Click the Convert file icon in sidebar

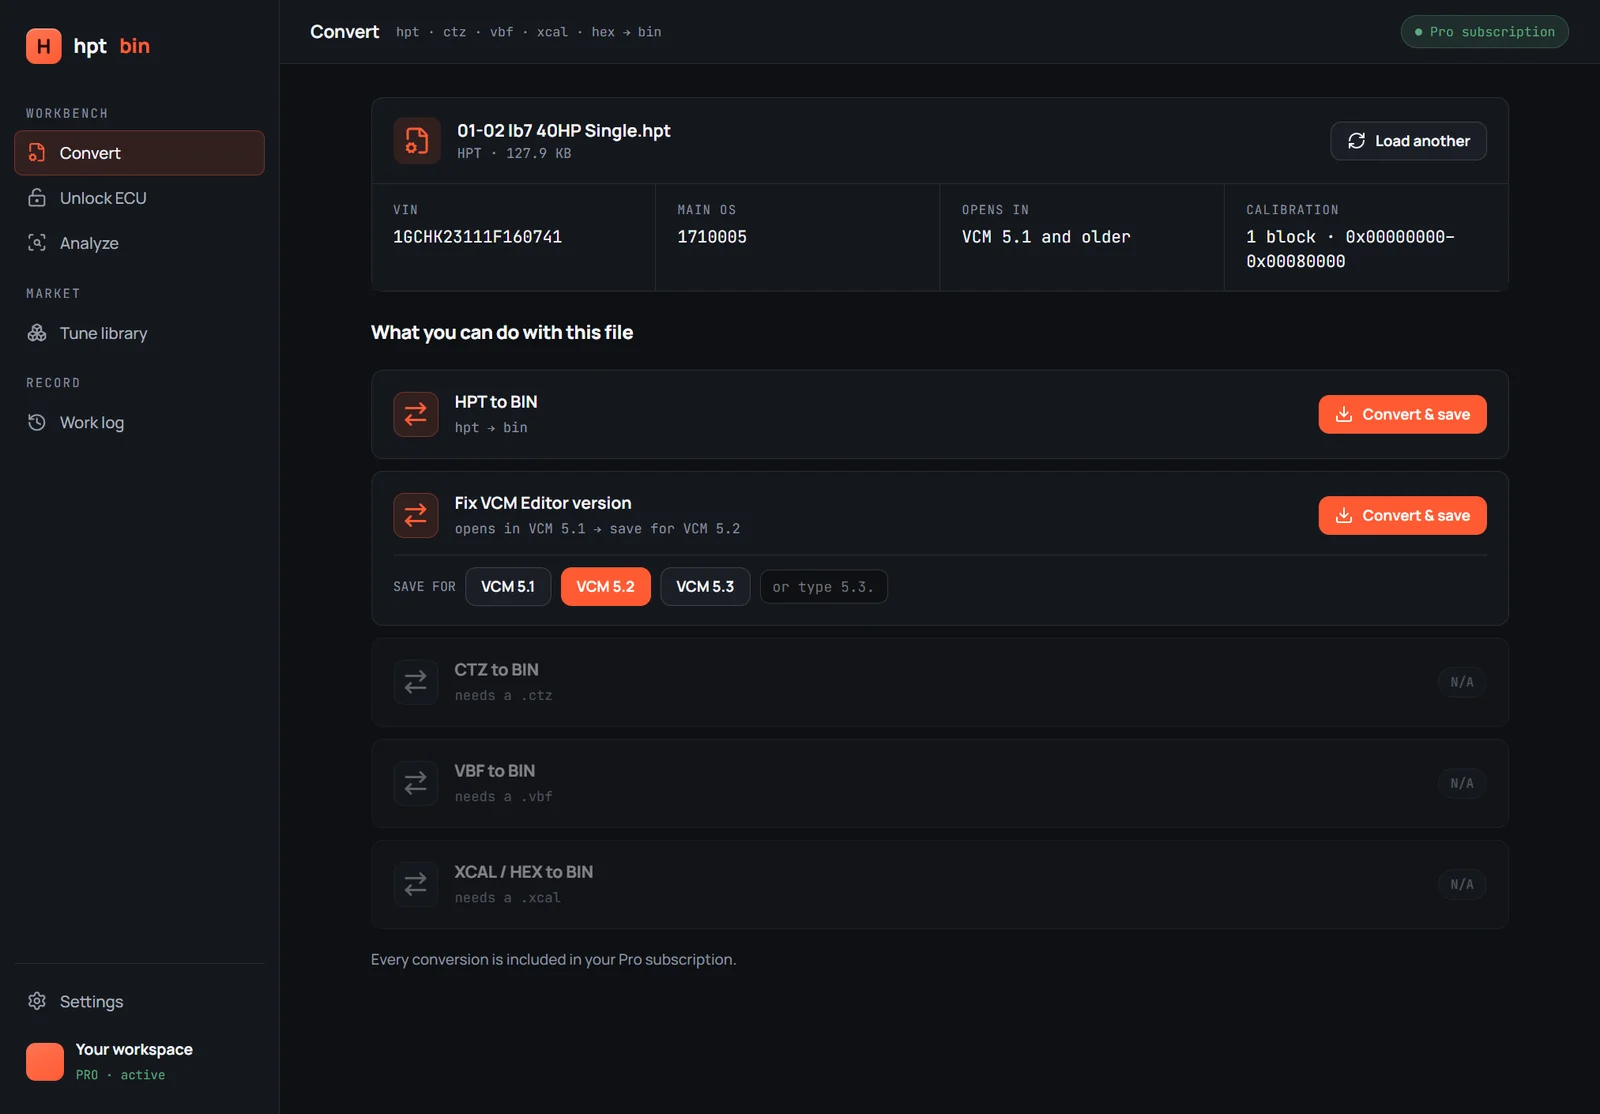[37, 153]
